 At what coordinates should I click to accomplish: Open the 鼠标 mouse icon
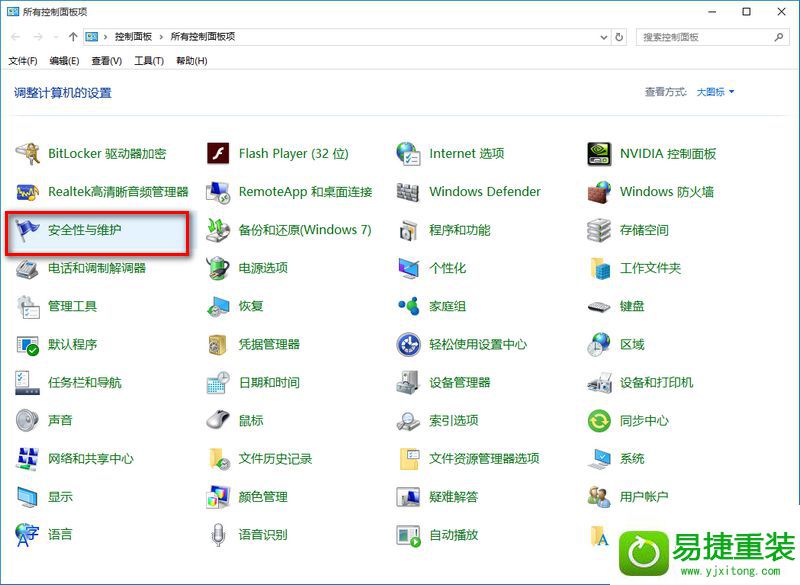[x=218, y=421]
